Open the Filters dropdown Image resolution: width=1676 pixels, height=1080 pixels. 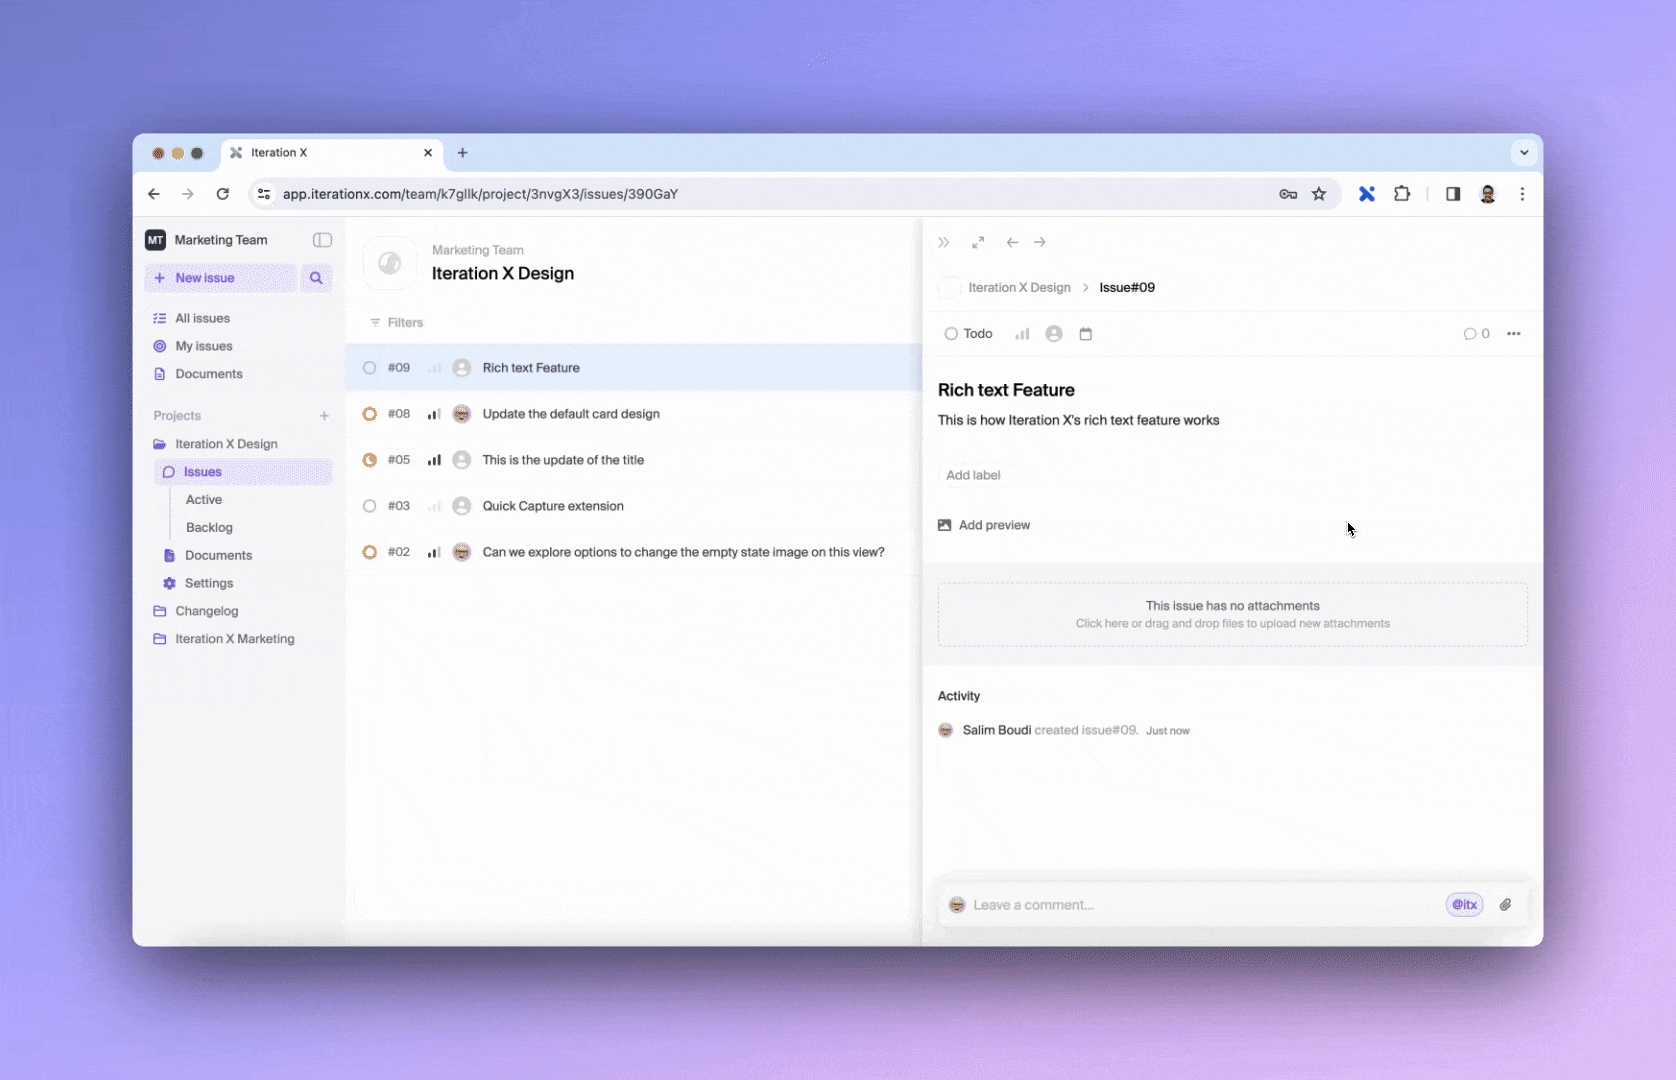pos(397,323)
